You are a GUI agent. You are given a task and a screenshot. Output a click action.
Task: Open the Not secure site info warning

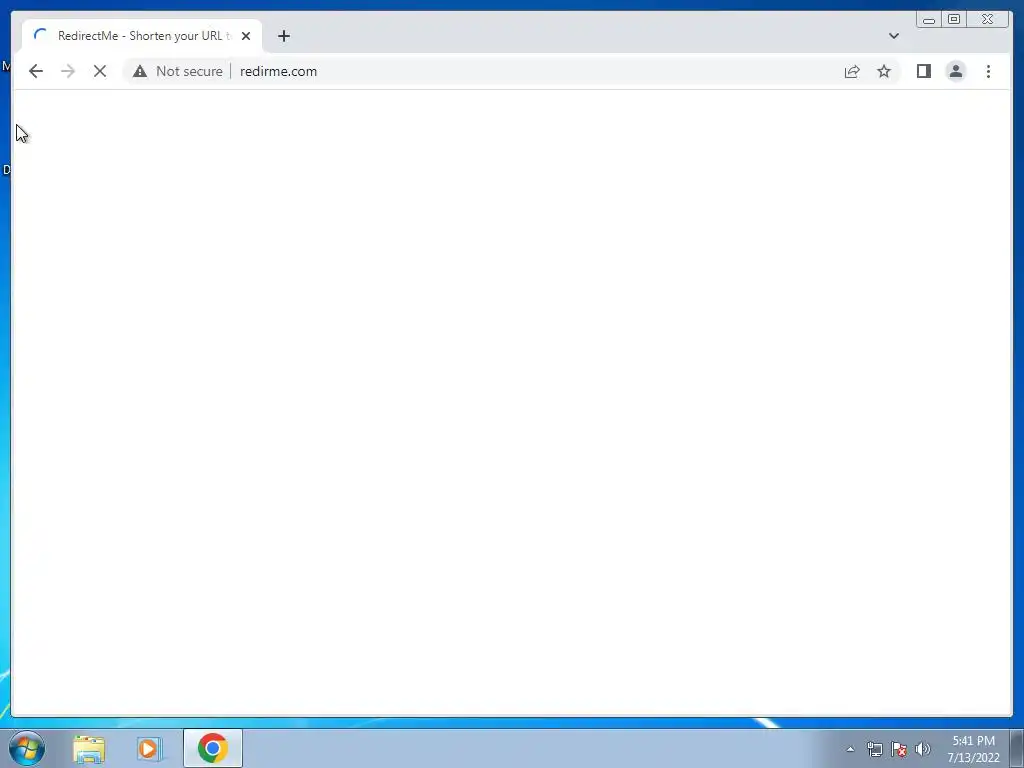pos(178,71)
